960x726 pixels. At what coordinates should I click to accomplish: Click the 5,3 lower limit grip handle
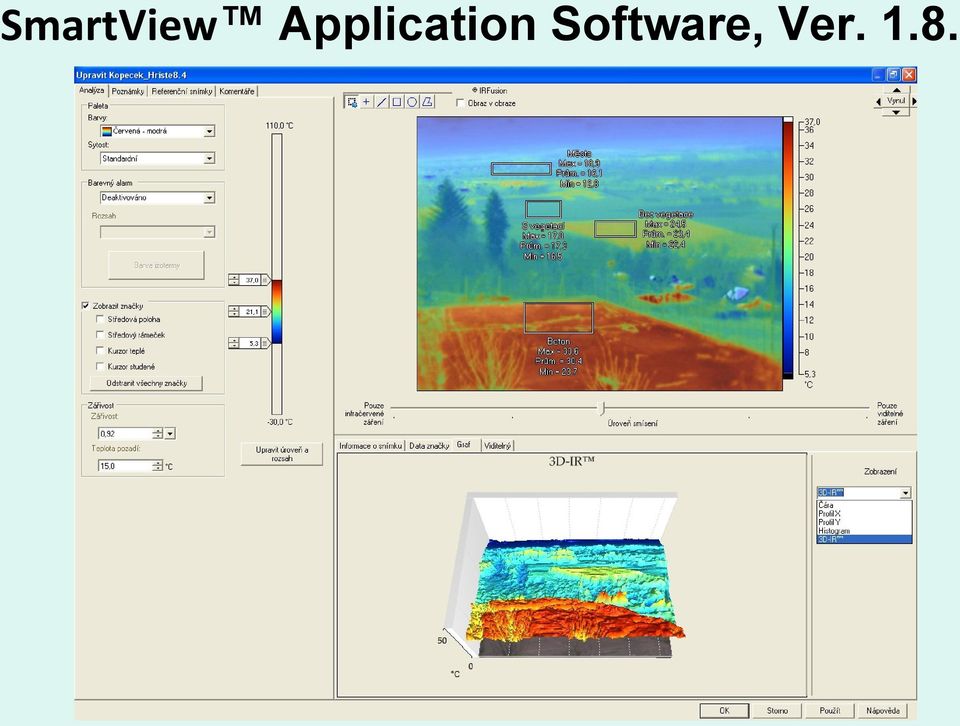click(x=266, y=343)
